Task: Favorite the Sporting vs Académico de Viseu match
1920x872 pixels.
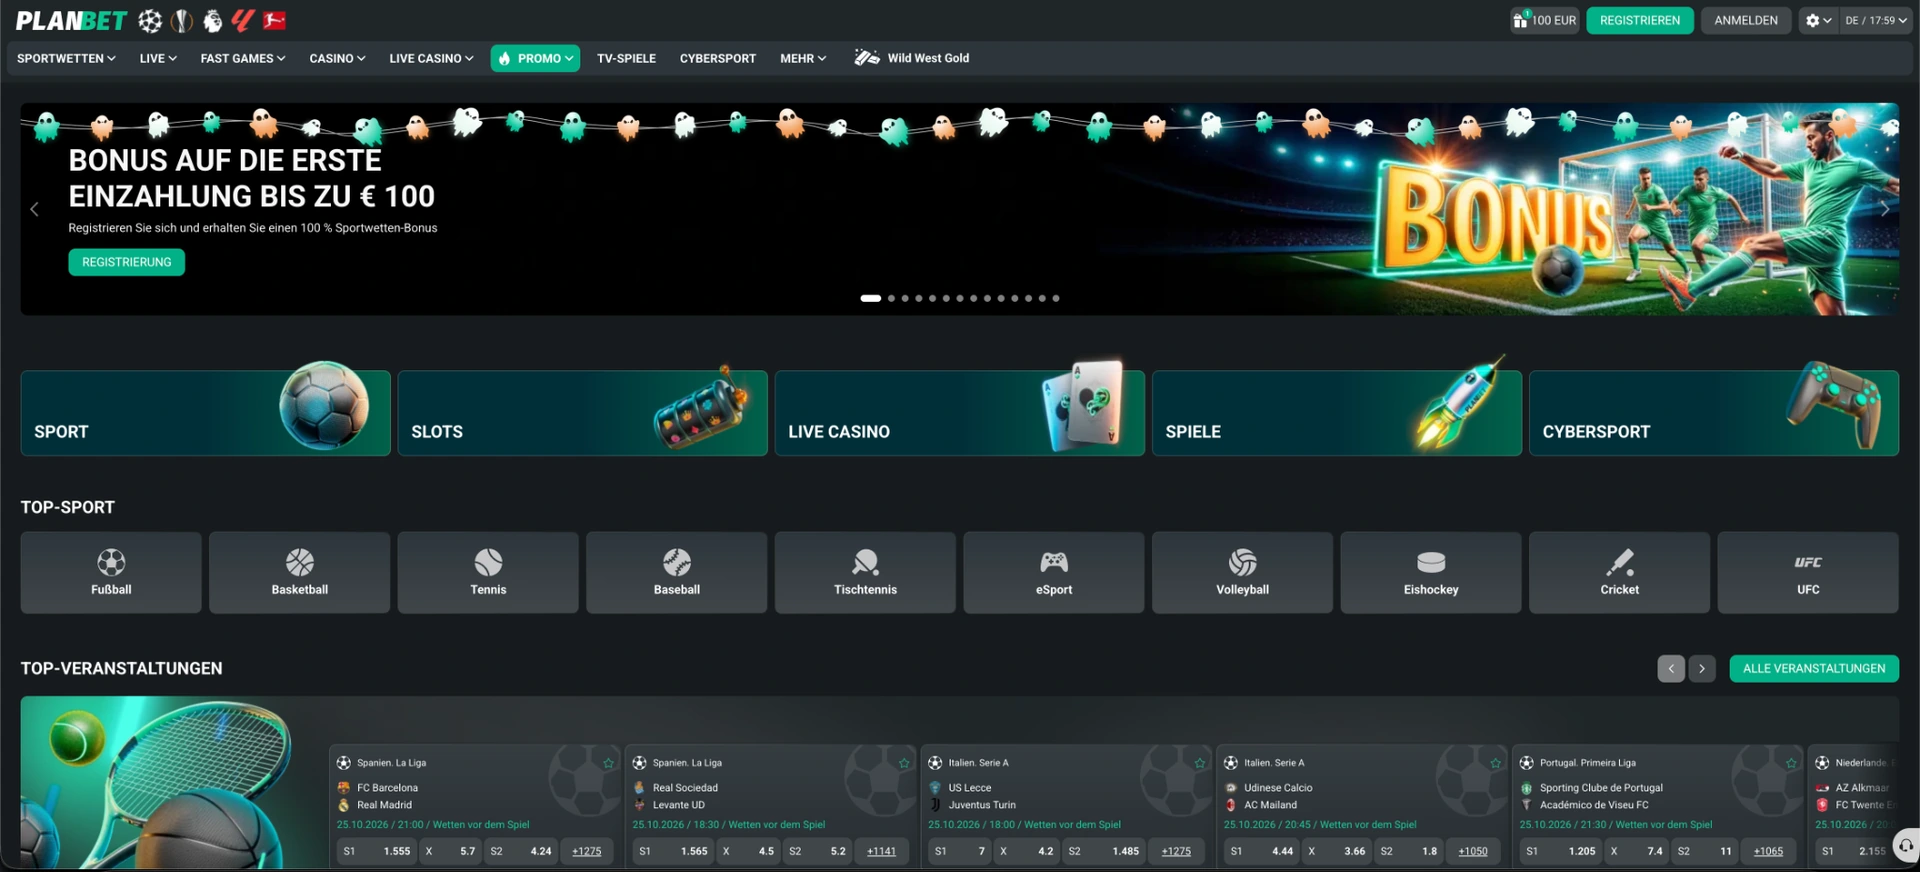Action: pyautogui.click(x=1791, y=763)
